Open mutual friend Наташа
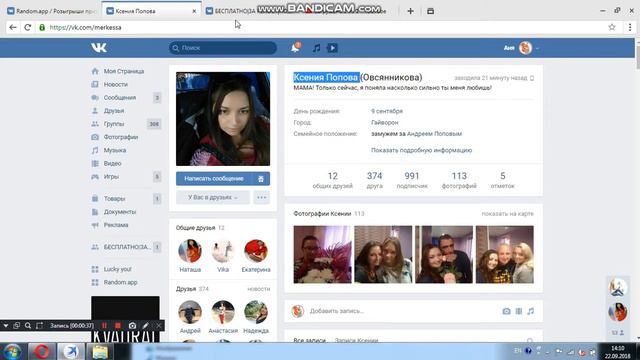Screen dimensions: 640x360 (190, 251)
